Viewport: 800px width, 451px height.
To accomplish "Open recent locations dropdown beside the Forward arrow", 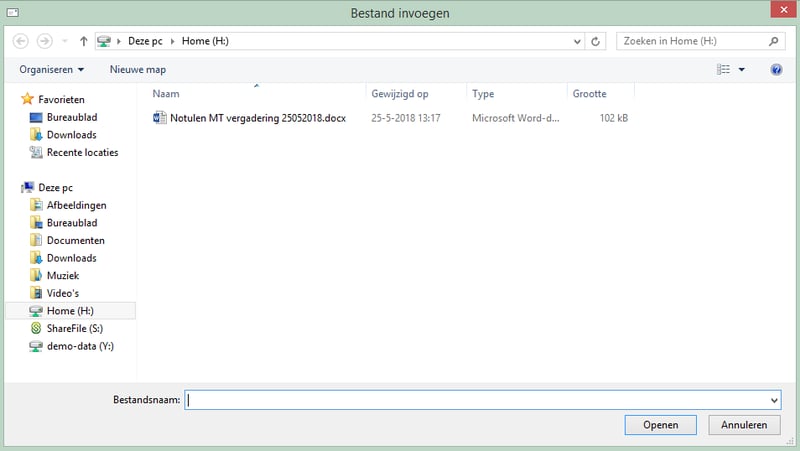I will 65,41.
